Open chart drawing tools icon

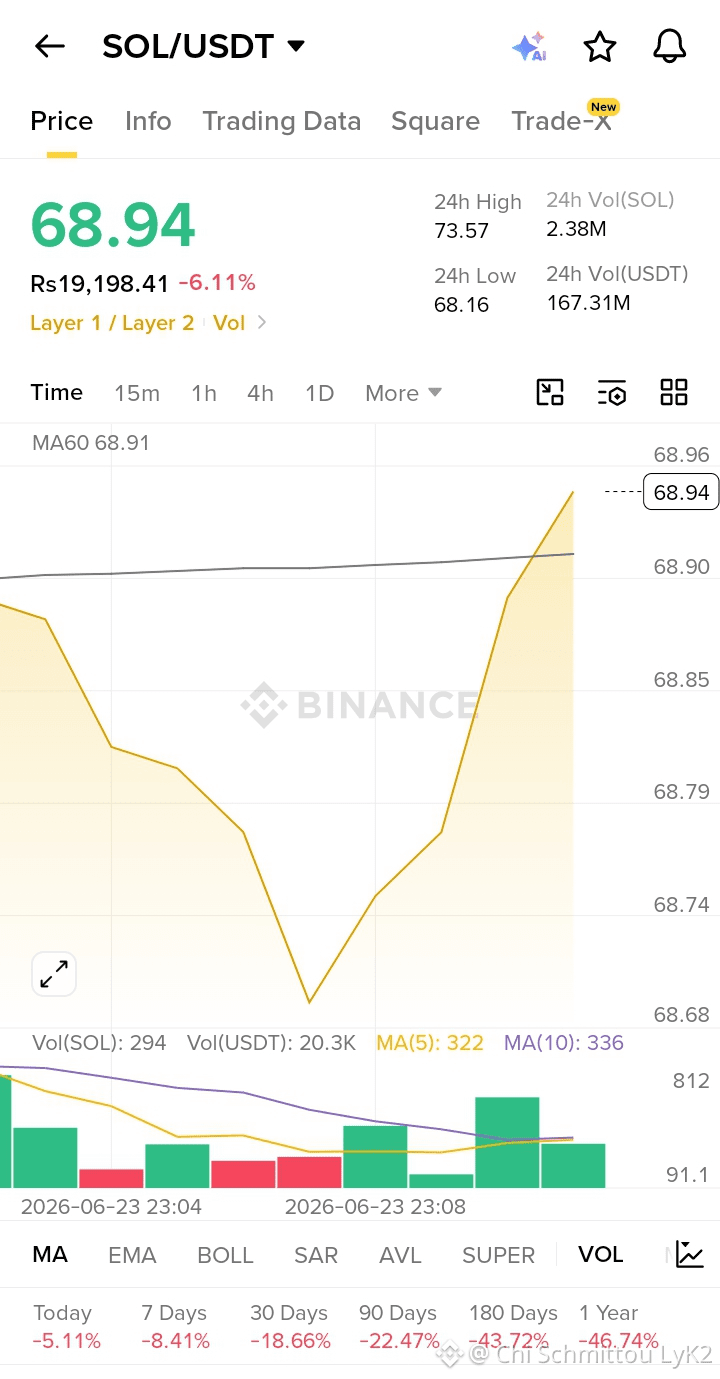click(550, 392)
